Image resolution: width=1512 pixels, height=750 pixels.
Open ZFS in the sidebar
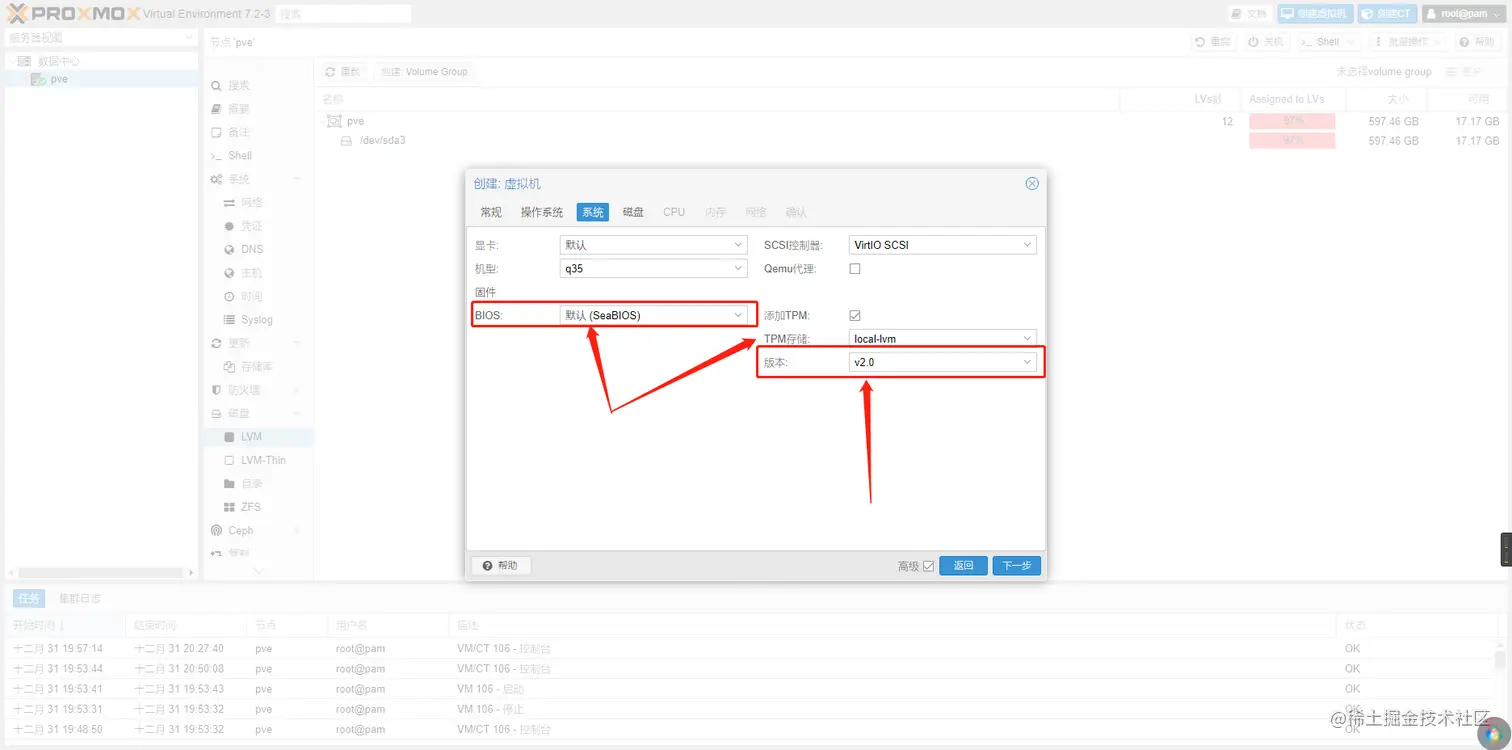pyautogui.click(x=251, y=507)
